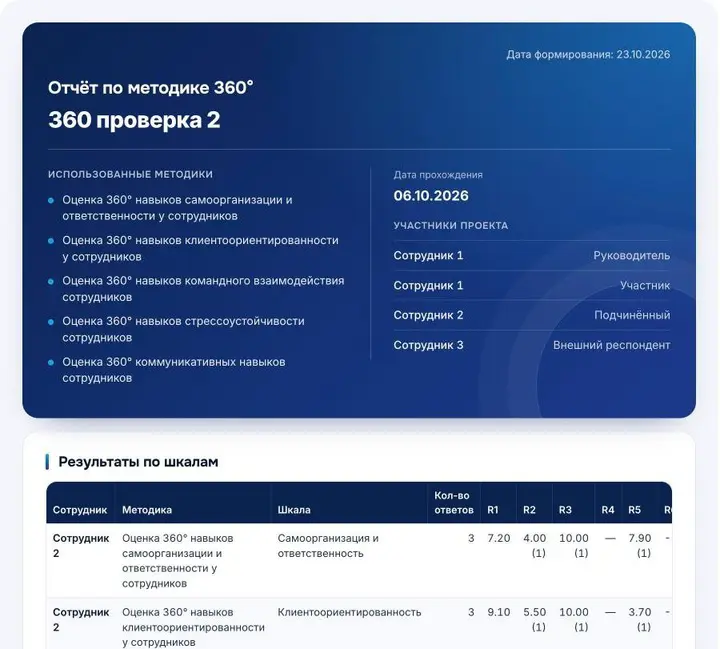Image resolution: width=720 pixels, height=649 pixels.
Task: Click the "УЧАСТНИКИ ПРОЕКТА" label
Action: click(x=450, y=226)
